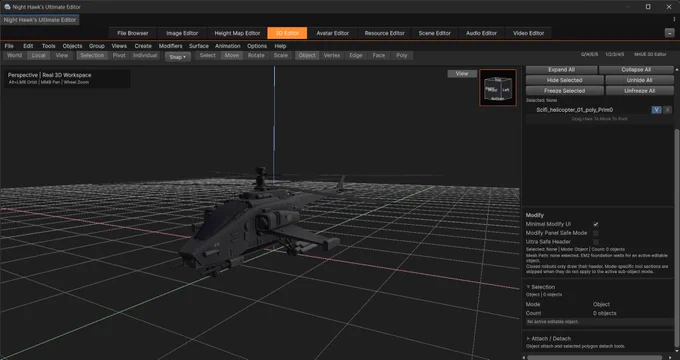Set pivot mode to Individual
The height and width of the screenshot is (360, 680).
coord(145,56)
